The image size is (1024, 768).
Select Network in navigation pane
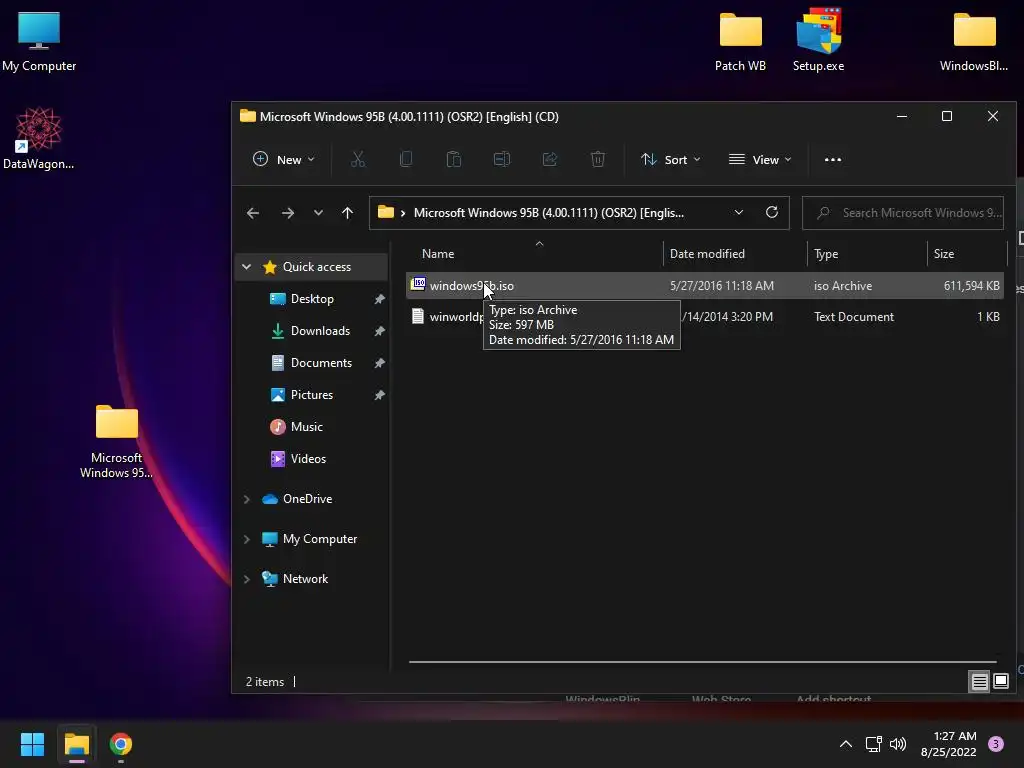pyautogui.click(x=305, y=579)
